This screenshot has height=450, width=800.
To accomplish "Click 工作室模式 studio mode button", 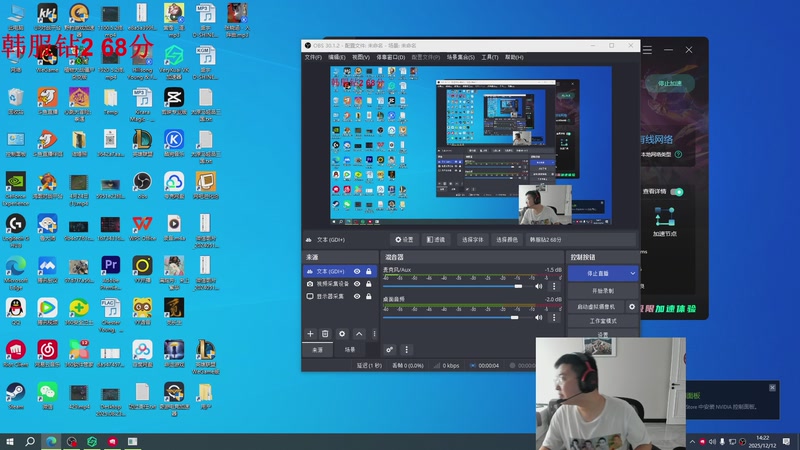I will [603, 321].
